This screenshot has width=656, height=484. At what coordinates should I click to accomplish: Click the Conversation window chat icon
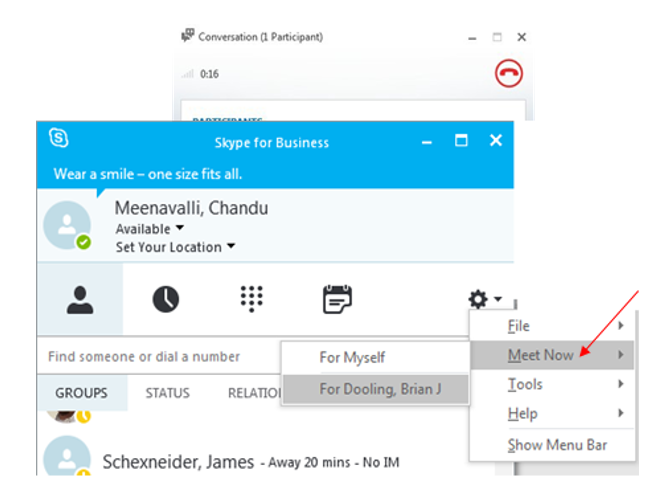187,36
